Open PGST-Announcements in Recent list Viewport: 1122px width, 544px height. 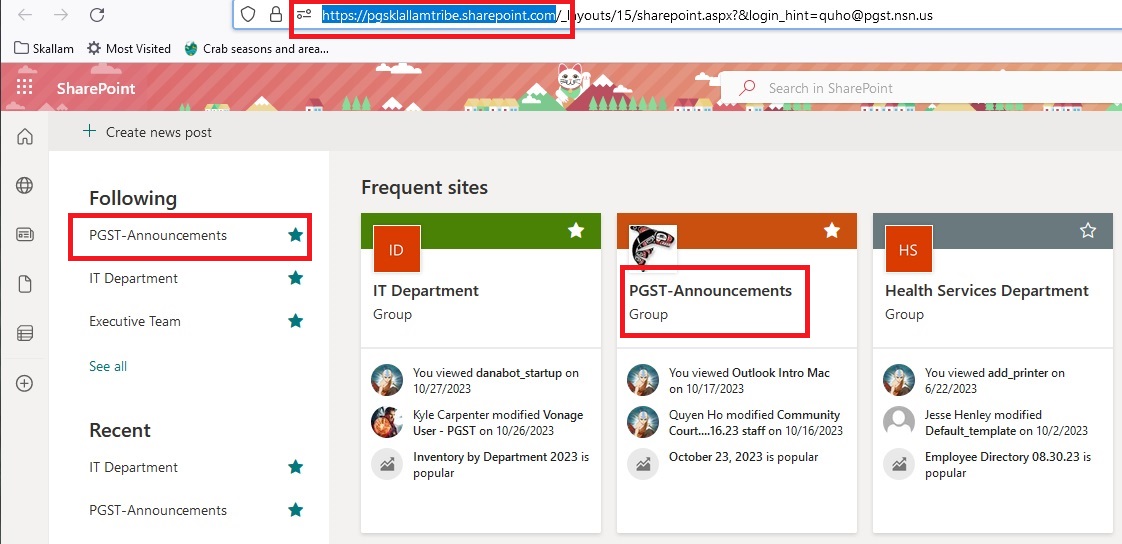pos(157,510)
